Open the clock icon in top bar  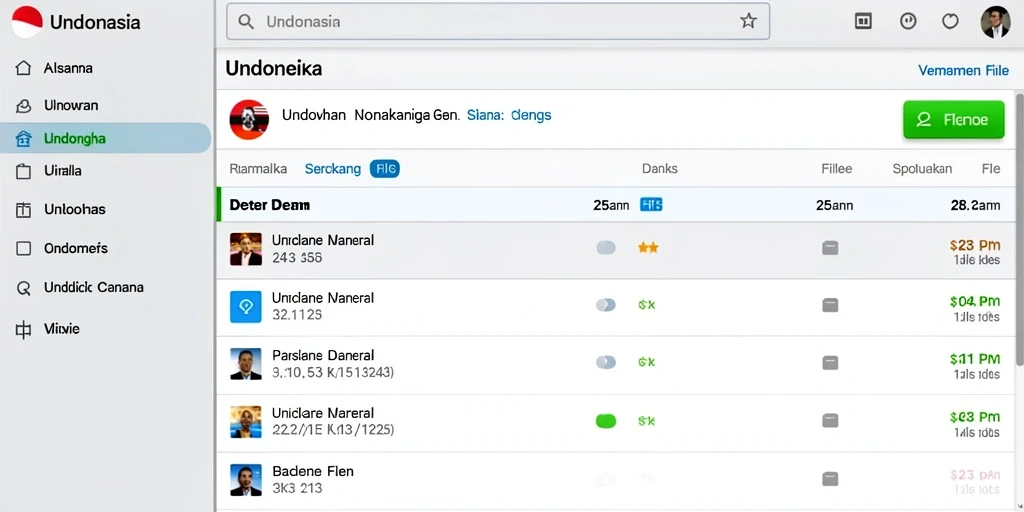point(908,22)
